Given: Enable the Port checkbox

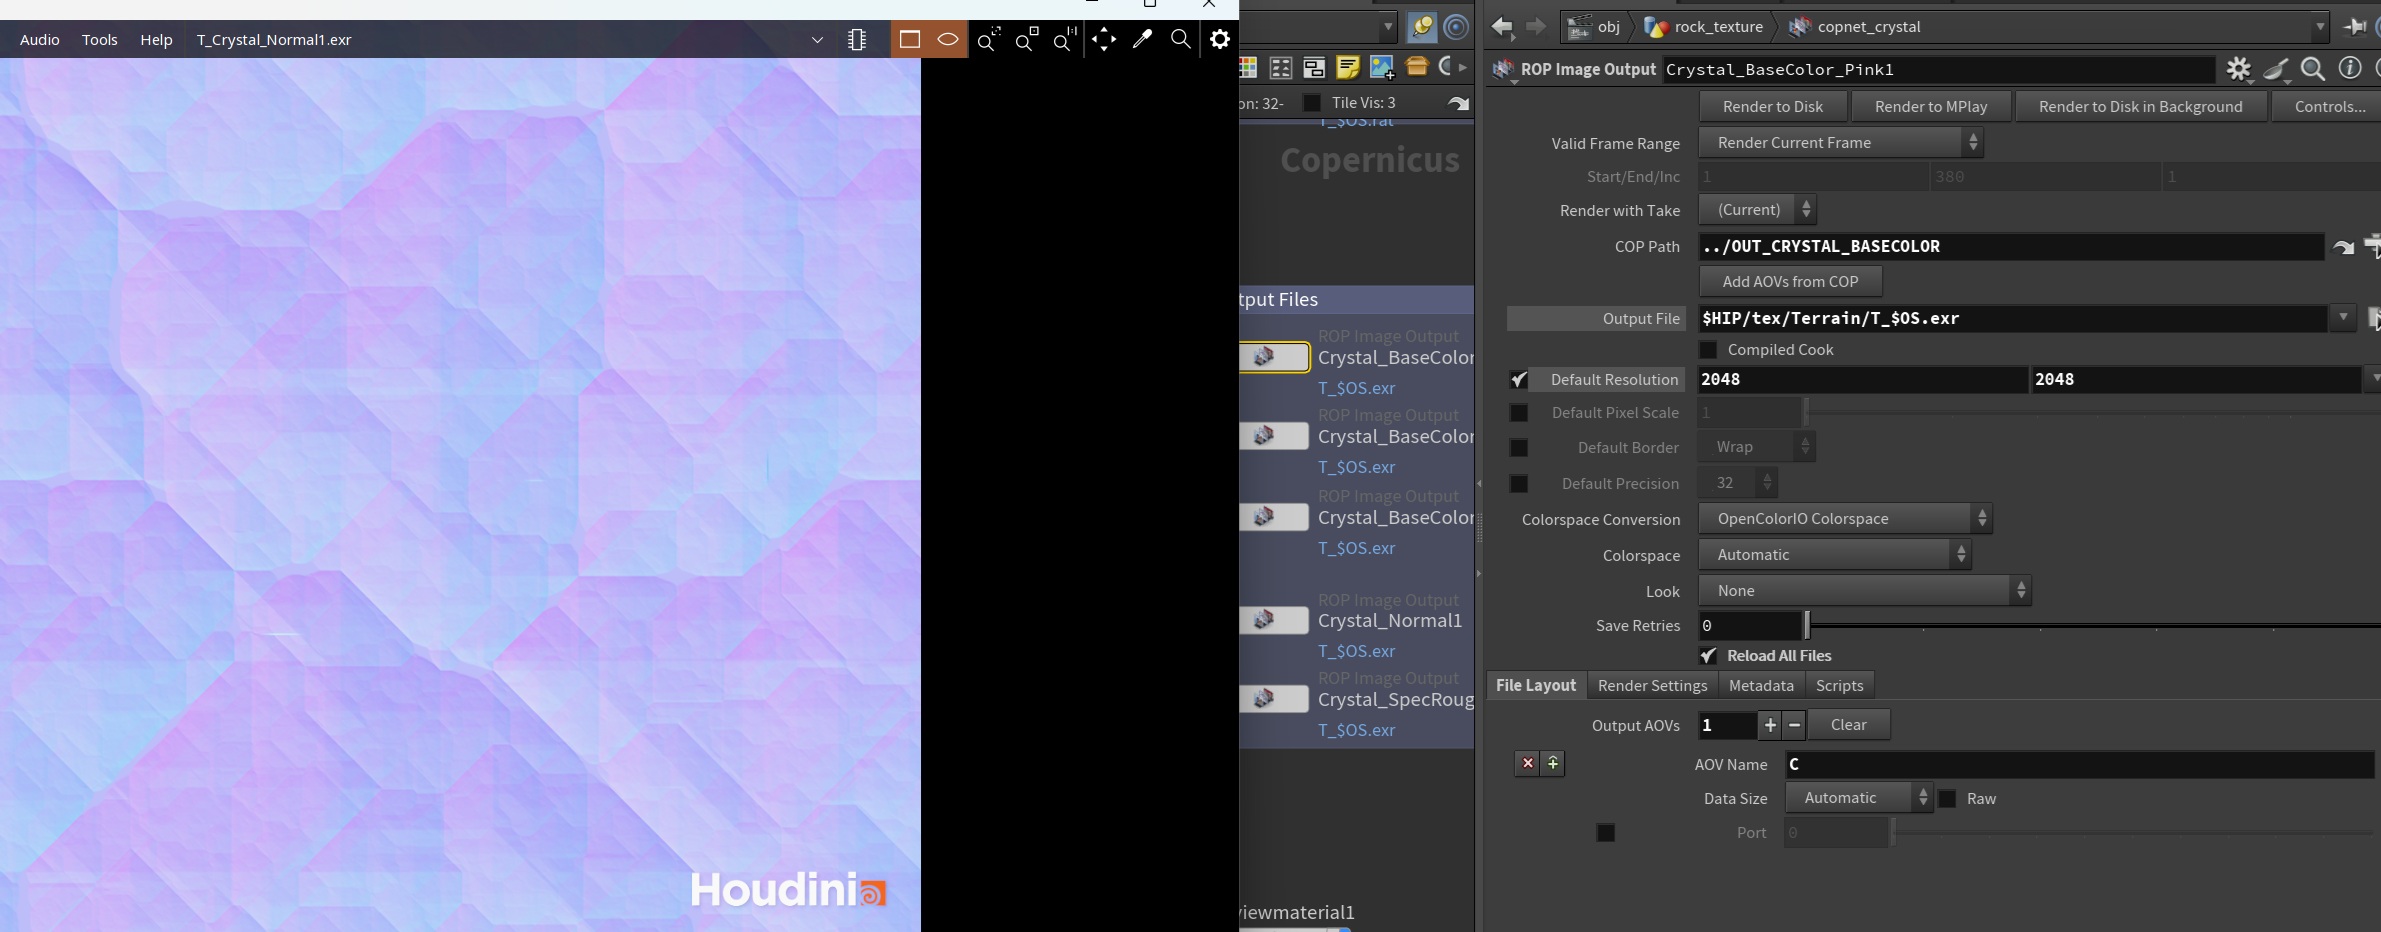Looking at the screenshot, I should pyautogui.click(x=1606, y=833).
